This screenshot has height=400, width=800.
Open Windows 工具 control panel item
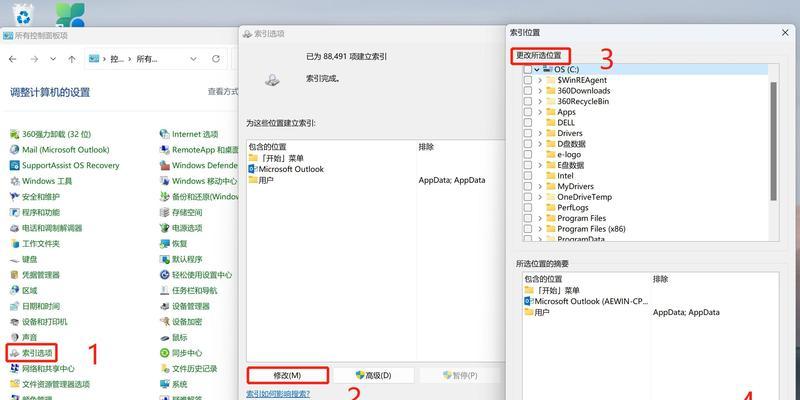click(x=46, y=181)
